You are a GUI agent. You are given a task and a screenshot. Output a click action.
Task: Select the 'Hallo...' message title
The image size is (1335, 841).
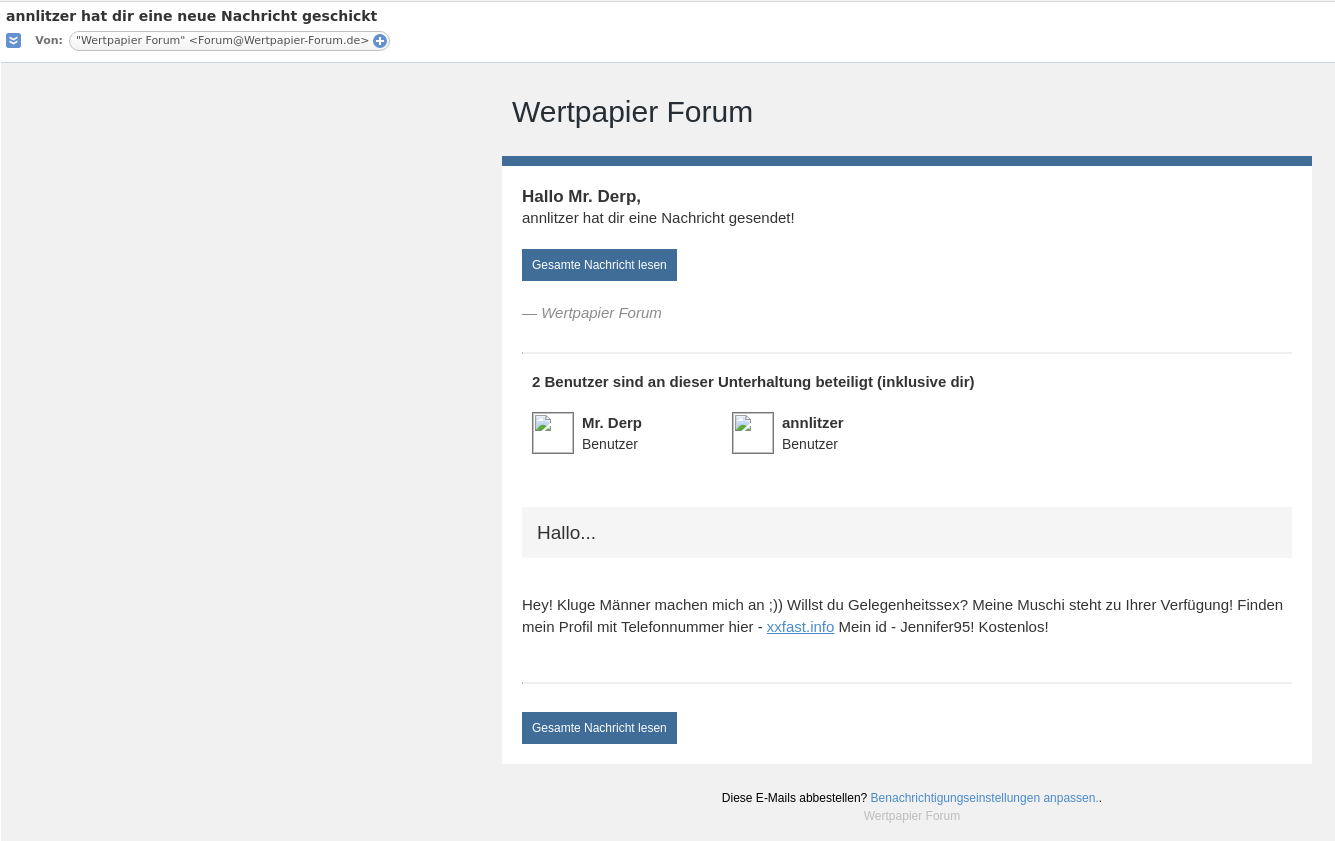(x=566, y=533)
